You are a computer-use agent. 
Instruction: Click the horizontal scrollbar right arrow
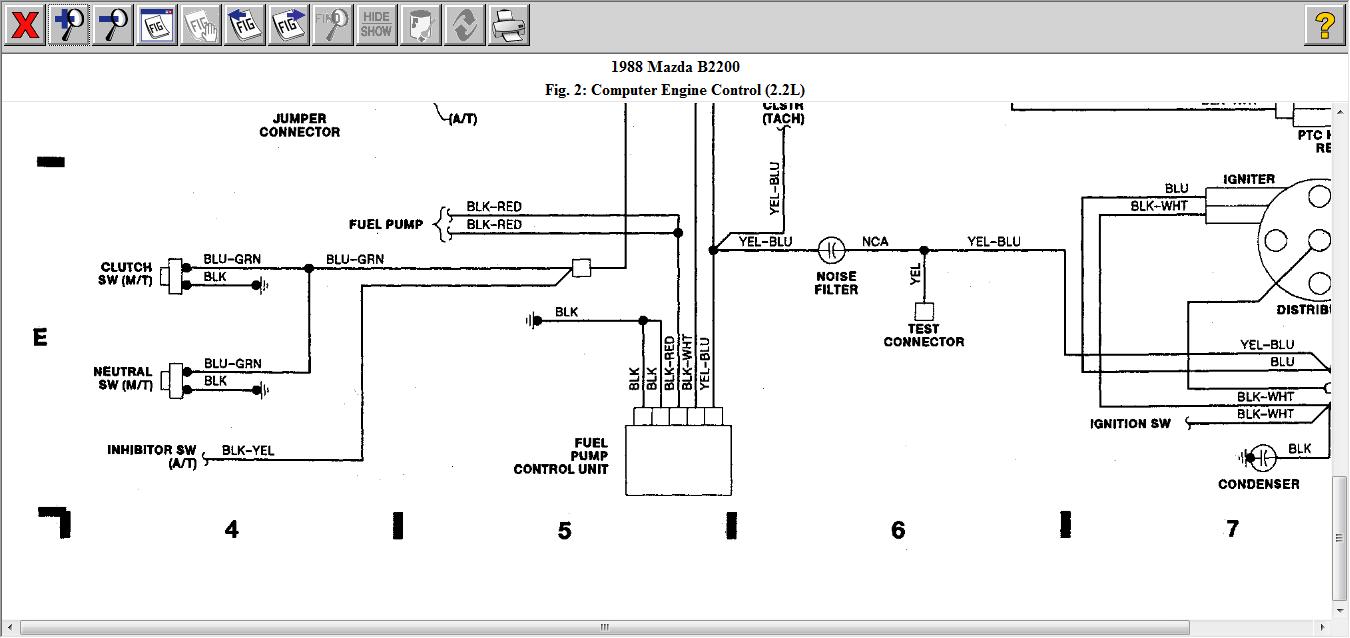tap(1323, 628)
